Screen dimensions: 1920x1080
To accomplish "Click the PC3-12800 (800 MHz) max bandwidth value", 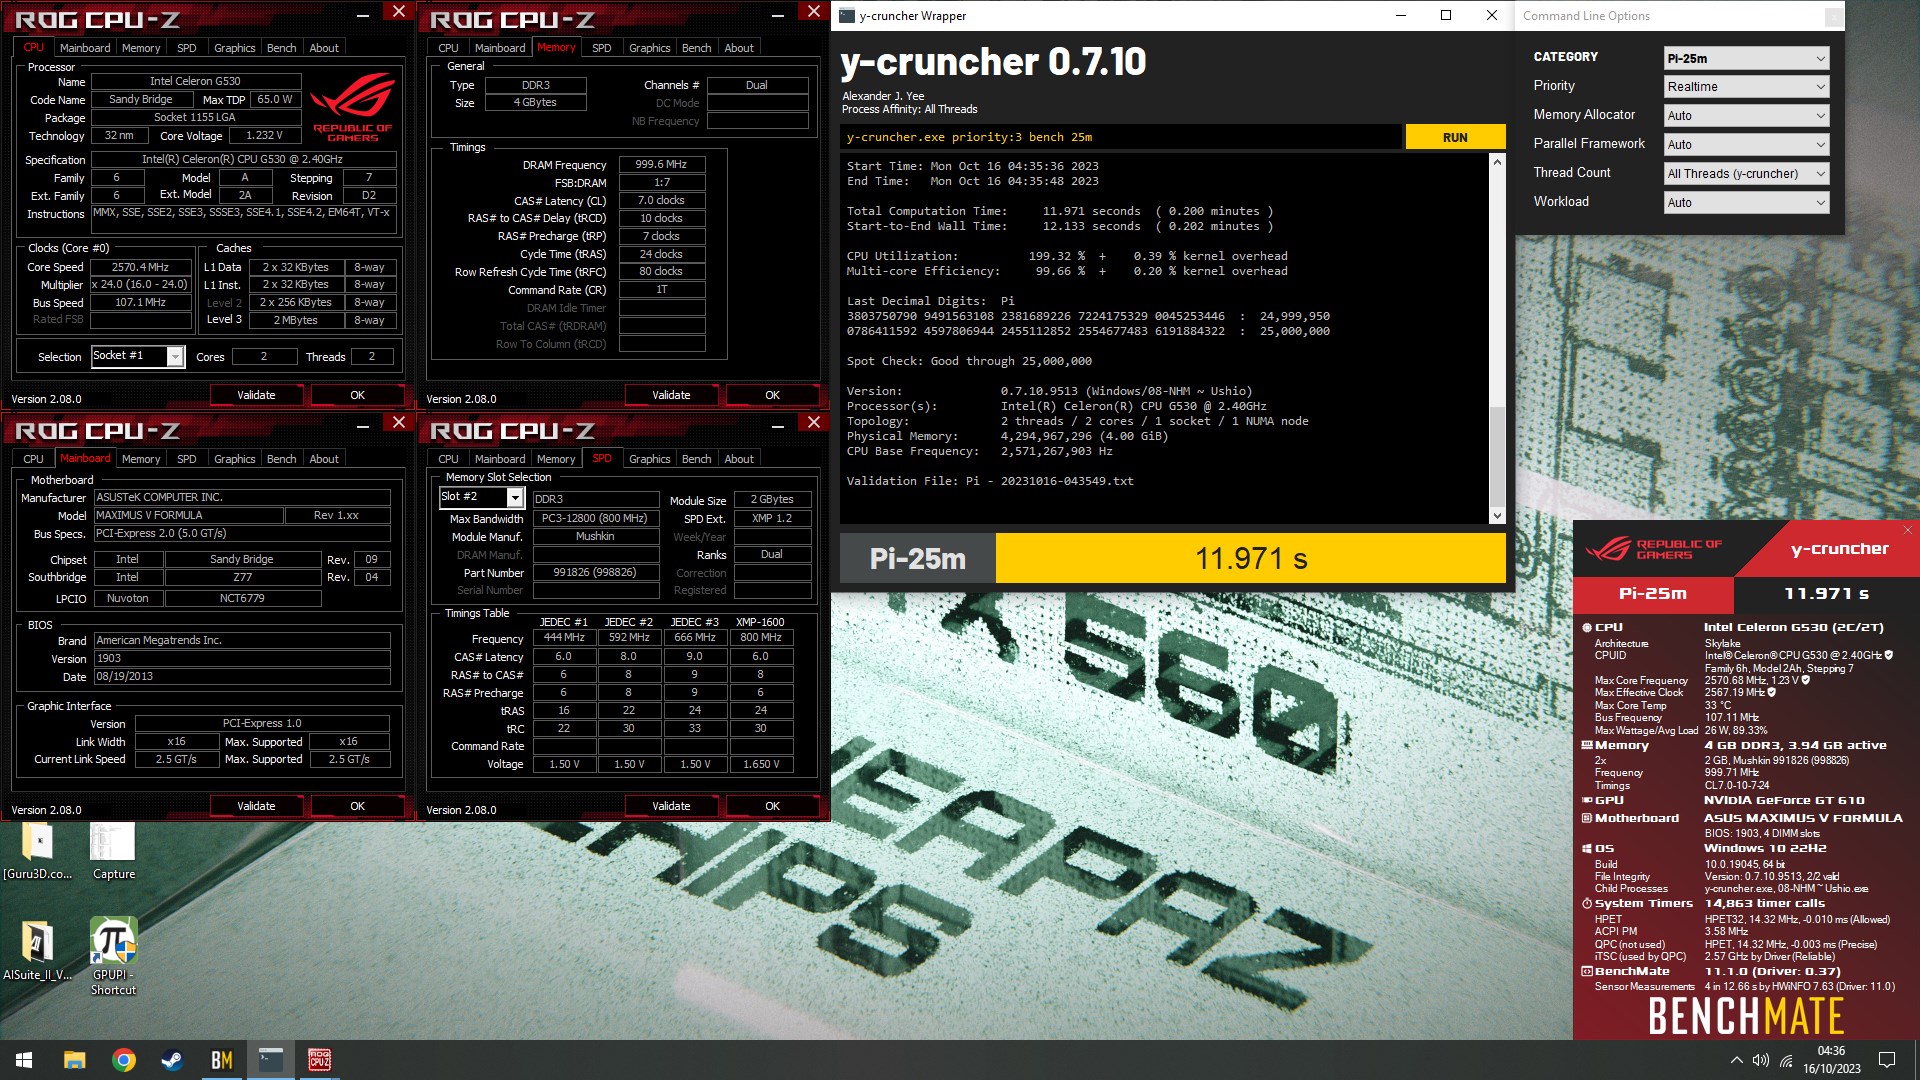I will point(595,518).
